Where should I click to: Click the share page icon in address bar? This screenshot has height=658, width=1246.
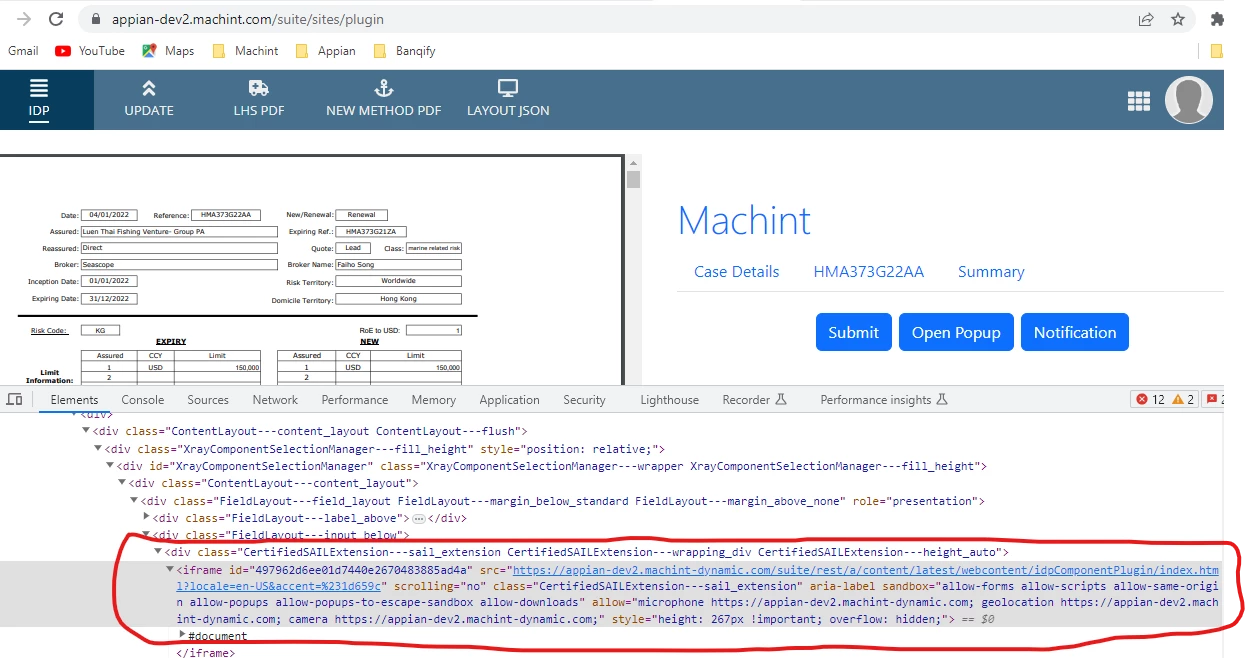pos(1146,19)
